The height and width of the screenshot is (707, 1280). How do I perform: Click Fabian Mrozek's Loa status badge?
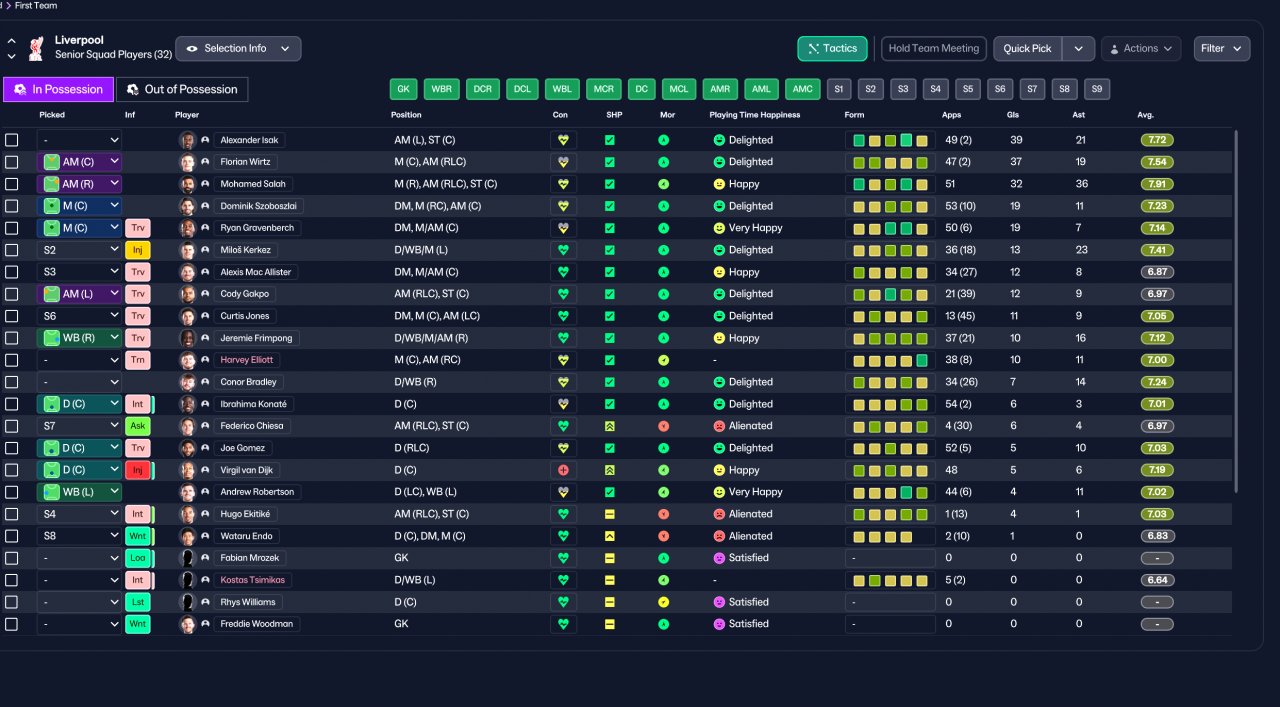[137, 558]
